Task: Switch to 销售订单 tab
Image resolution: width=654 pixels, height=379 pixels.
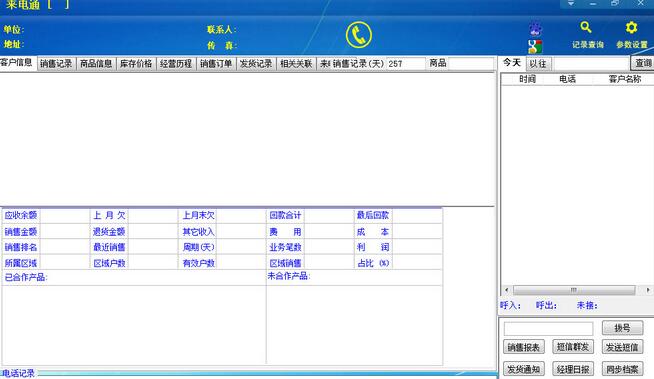Action: (216, 64)
